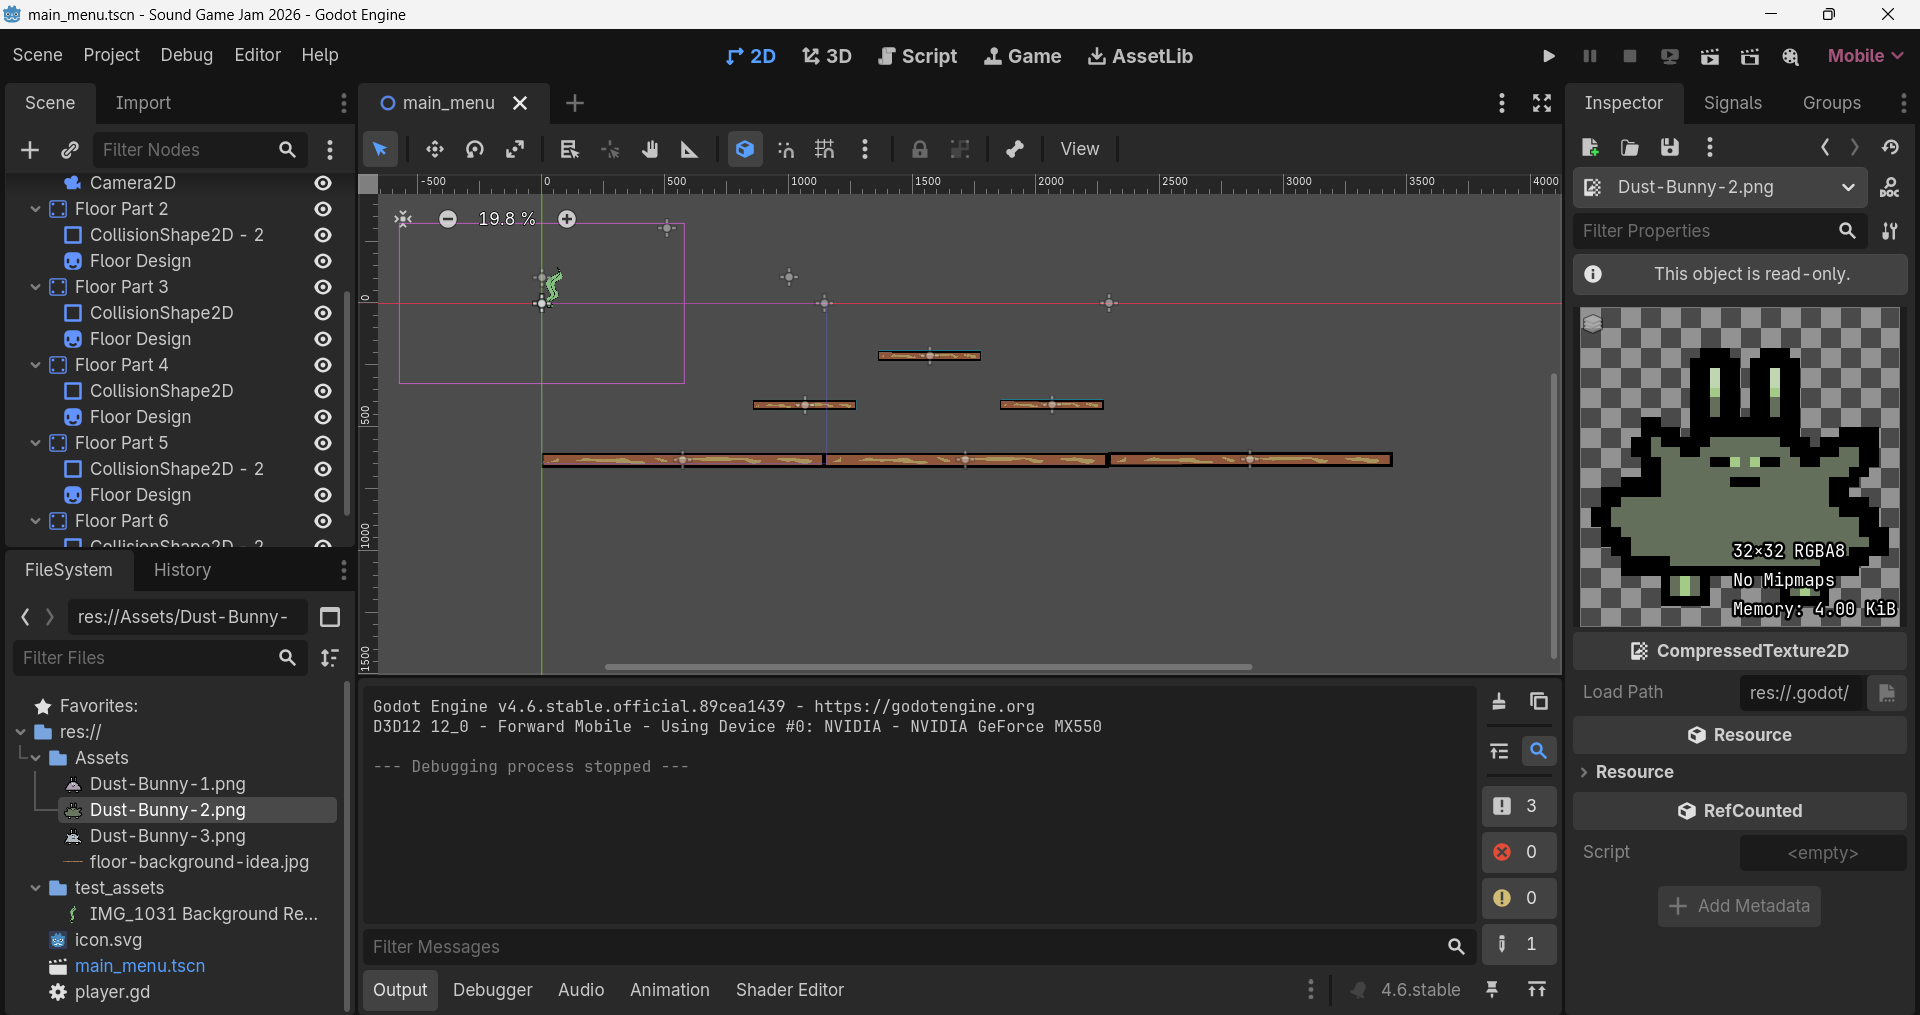Create a new resource in Inspector
This screenshot has height=1015, width=1920.
(x=1590, y=148)
